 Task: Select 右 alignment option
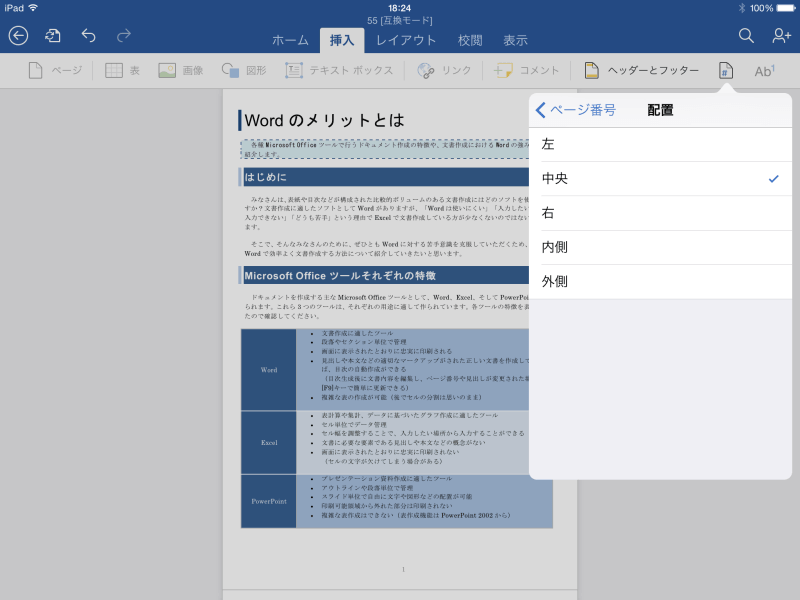[660, 213]
